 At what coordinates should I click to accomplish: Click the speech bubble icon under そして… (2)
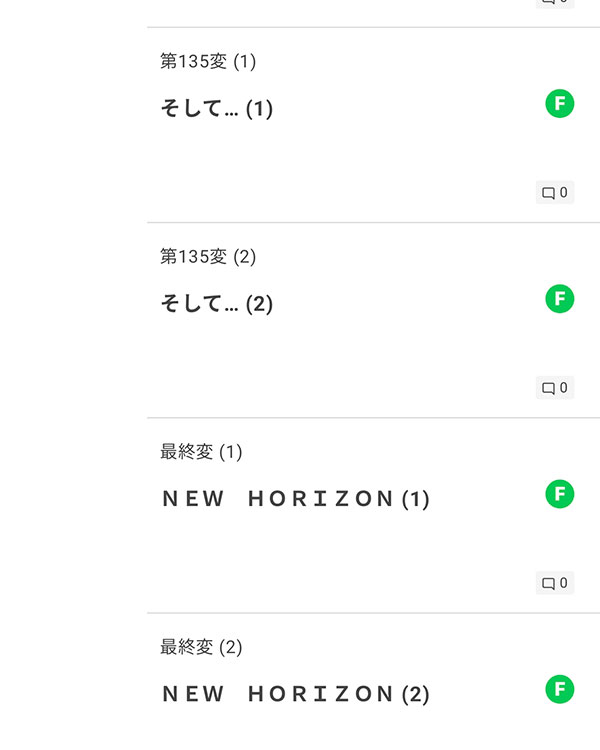[x=548, y=388]
